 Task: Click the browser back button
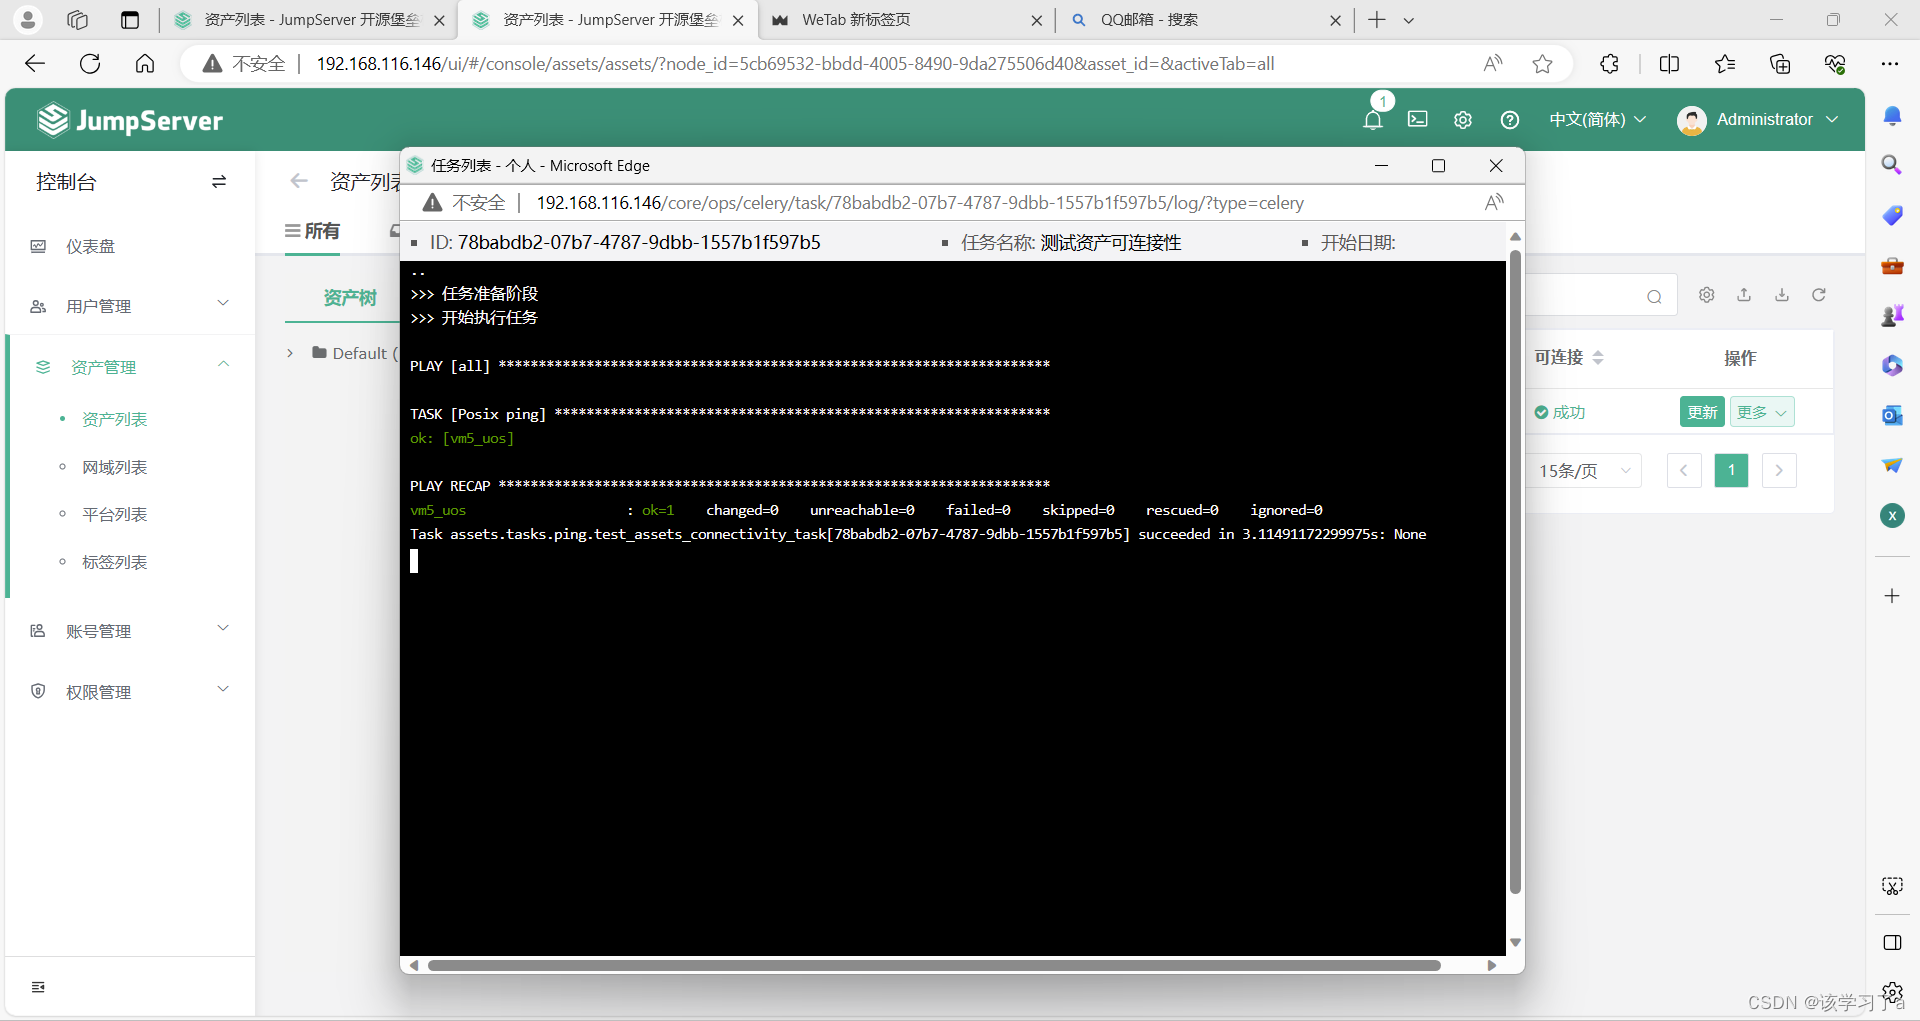[35, 64]
